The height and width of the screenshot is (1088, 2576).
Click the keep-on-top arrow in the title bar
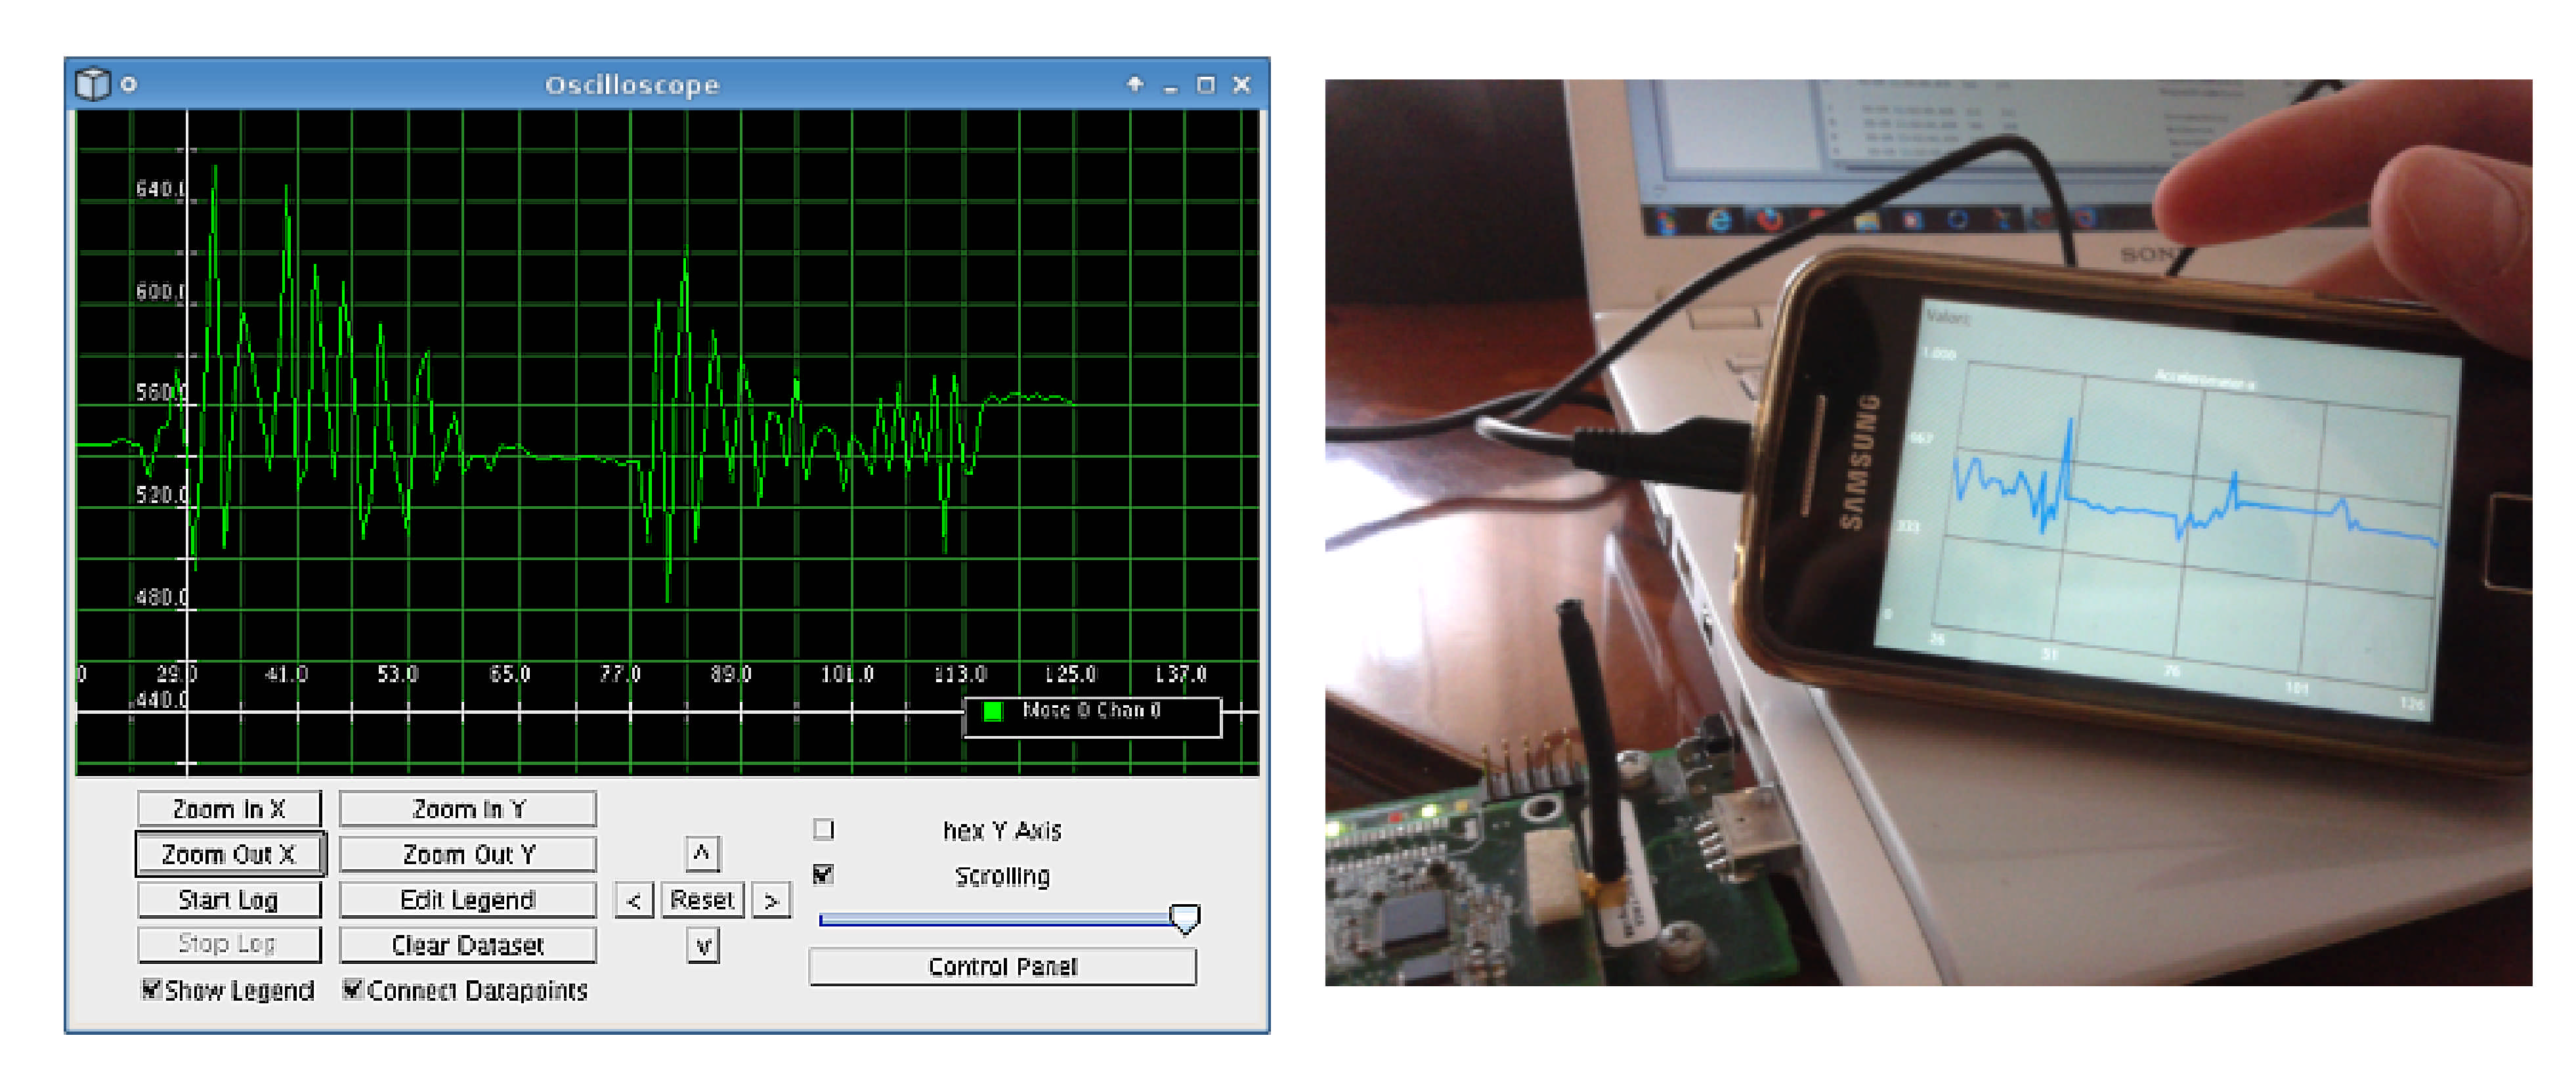[x=1135, y=84]
